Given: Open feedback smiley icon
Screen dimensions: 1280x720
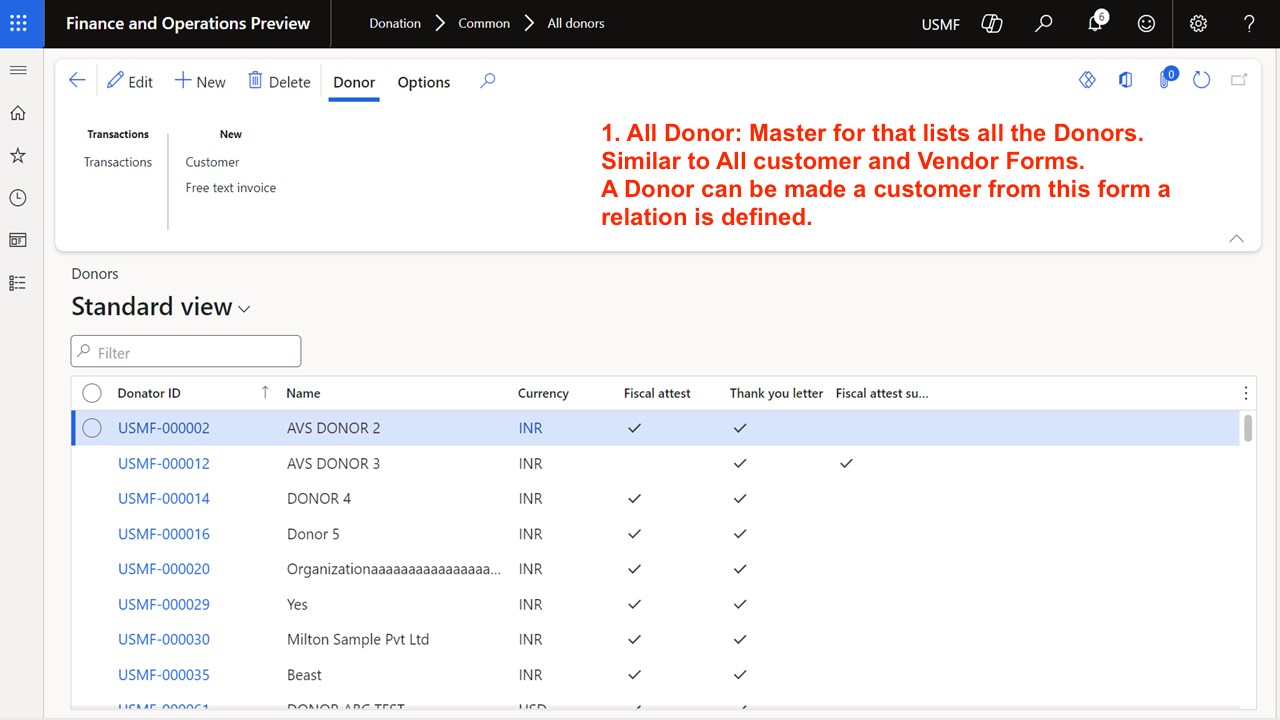Looking at the screenshot, I should click(1147, 23).
